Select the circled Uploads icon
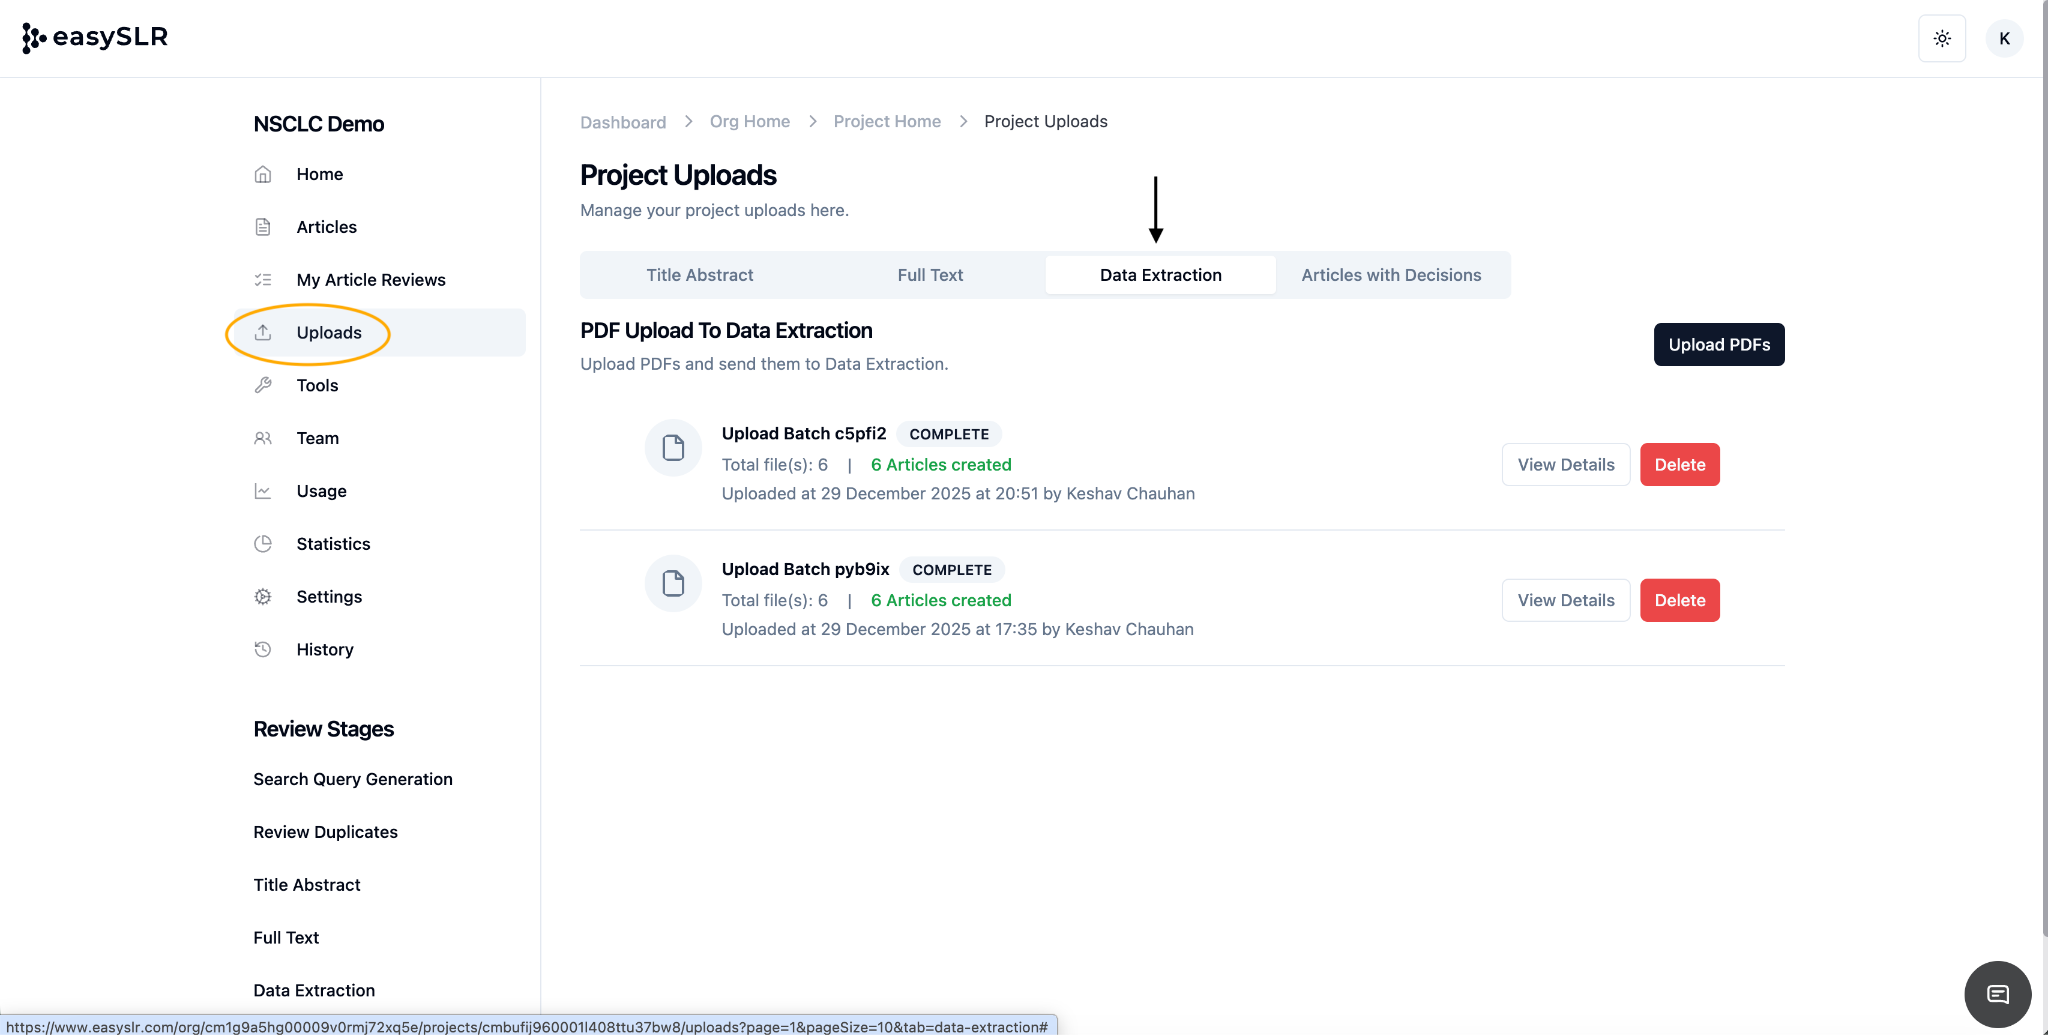 tap(263, 332)
